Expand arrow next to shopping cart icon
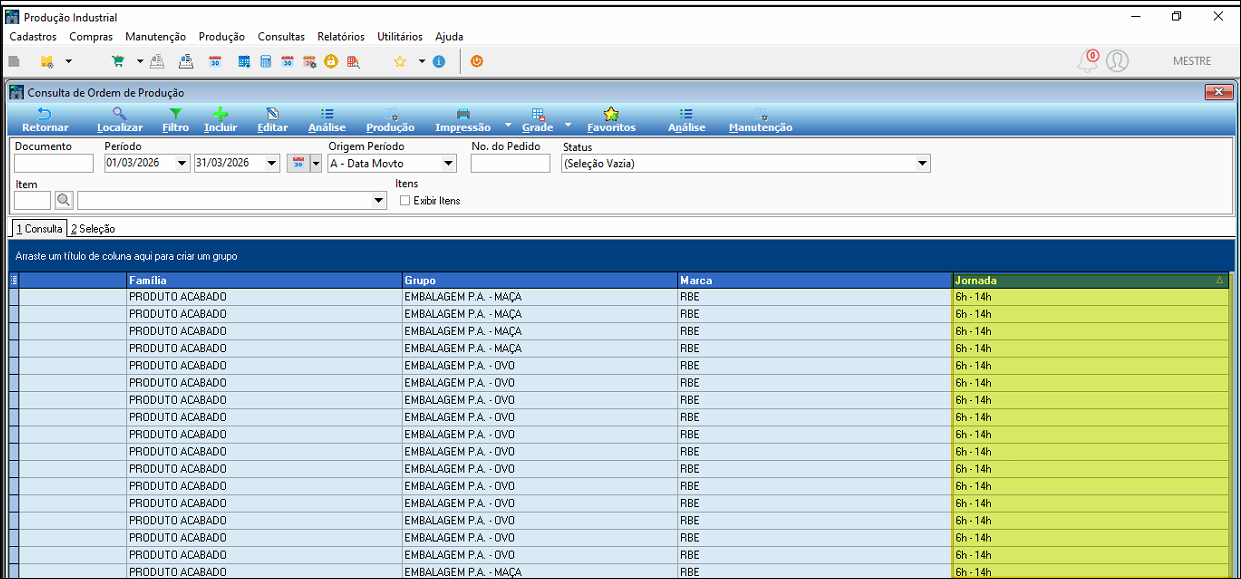Viewport: 1241px width, 579px height. [x=140, y=61]
